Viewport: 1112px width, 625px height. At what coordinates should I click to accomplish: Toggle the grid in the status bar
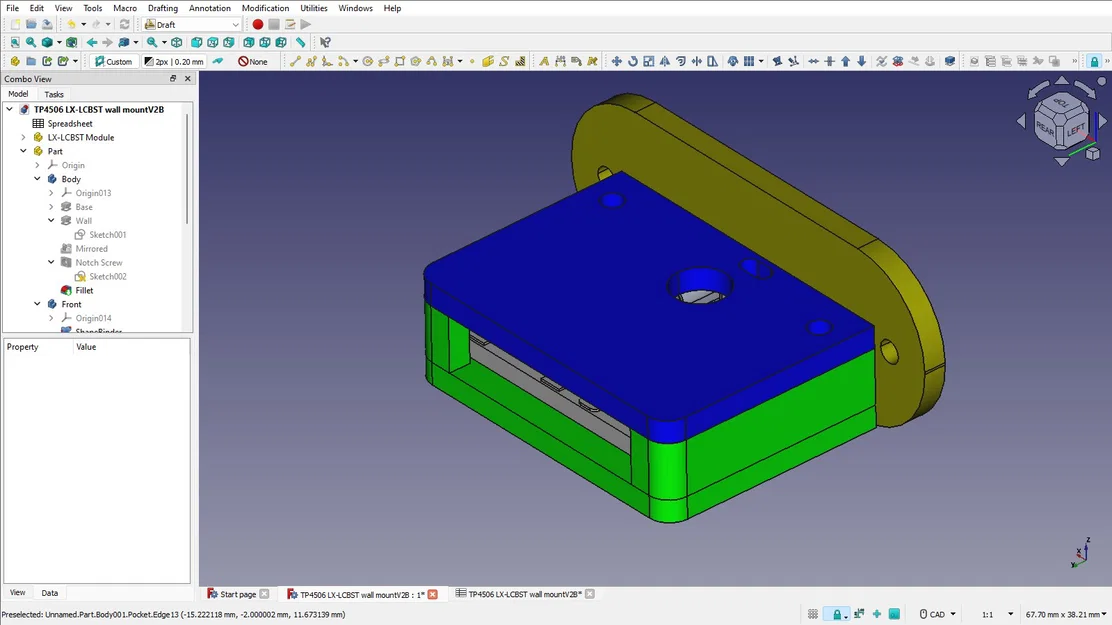(813, 614)
